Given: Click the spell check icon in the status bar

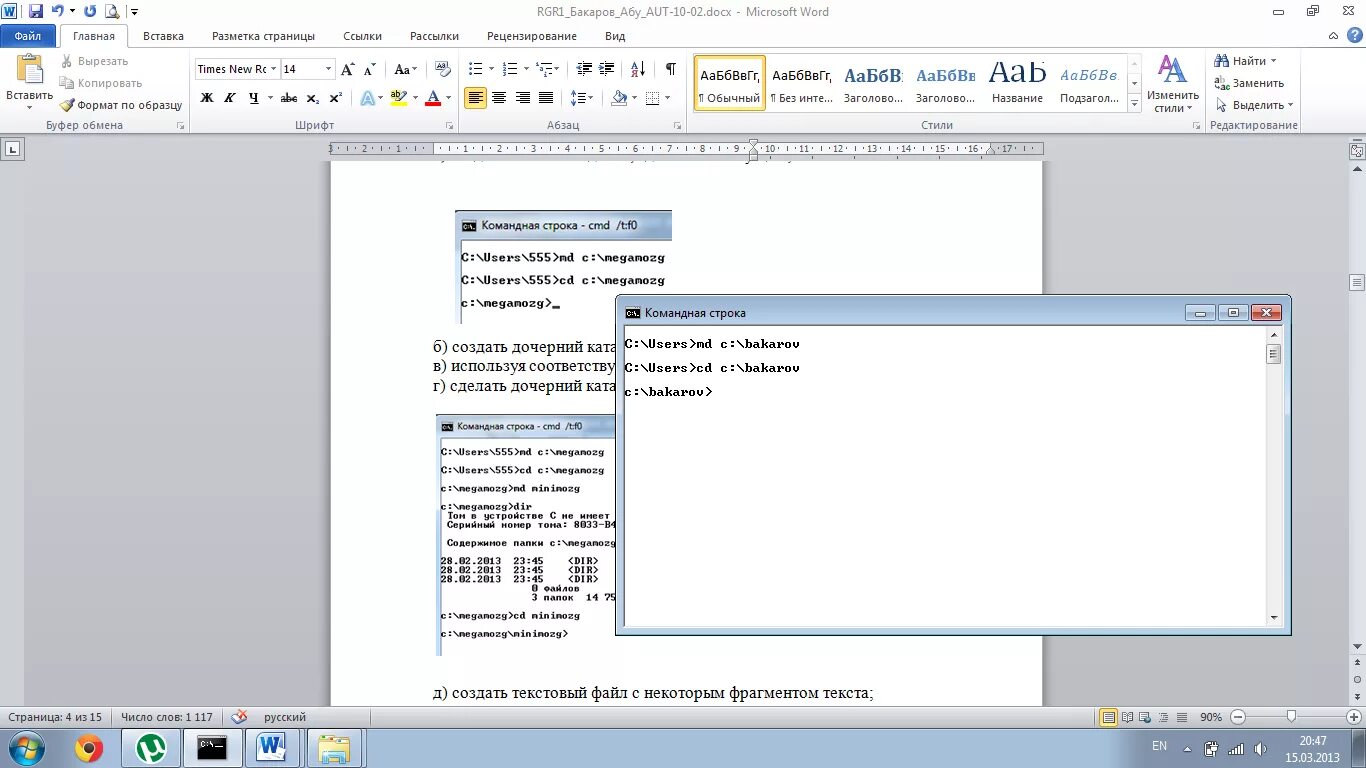Looking at the screenshot, I should [x=239, y=717].
